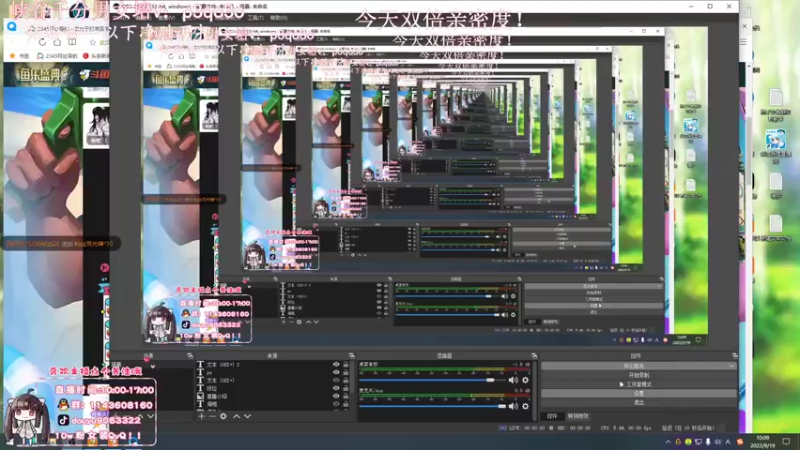This screenshot has width=800, height=450.
Task: Move selected source up with the arrow
Action: click(237, 416)
